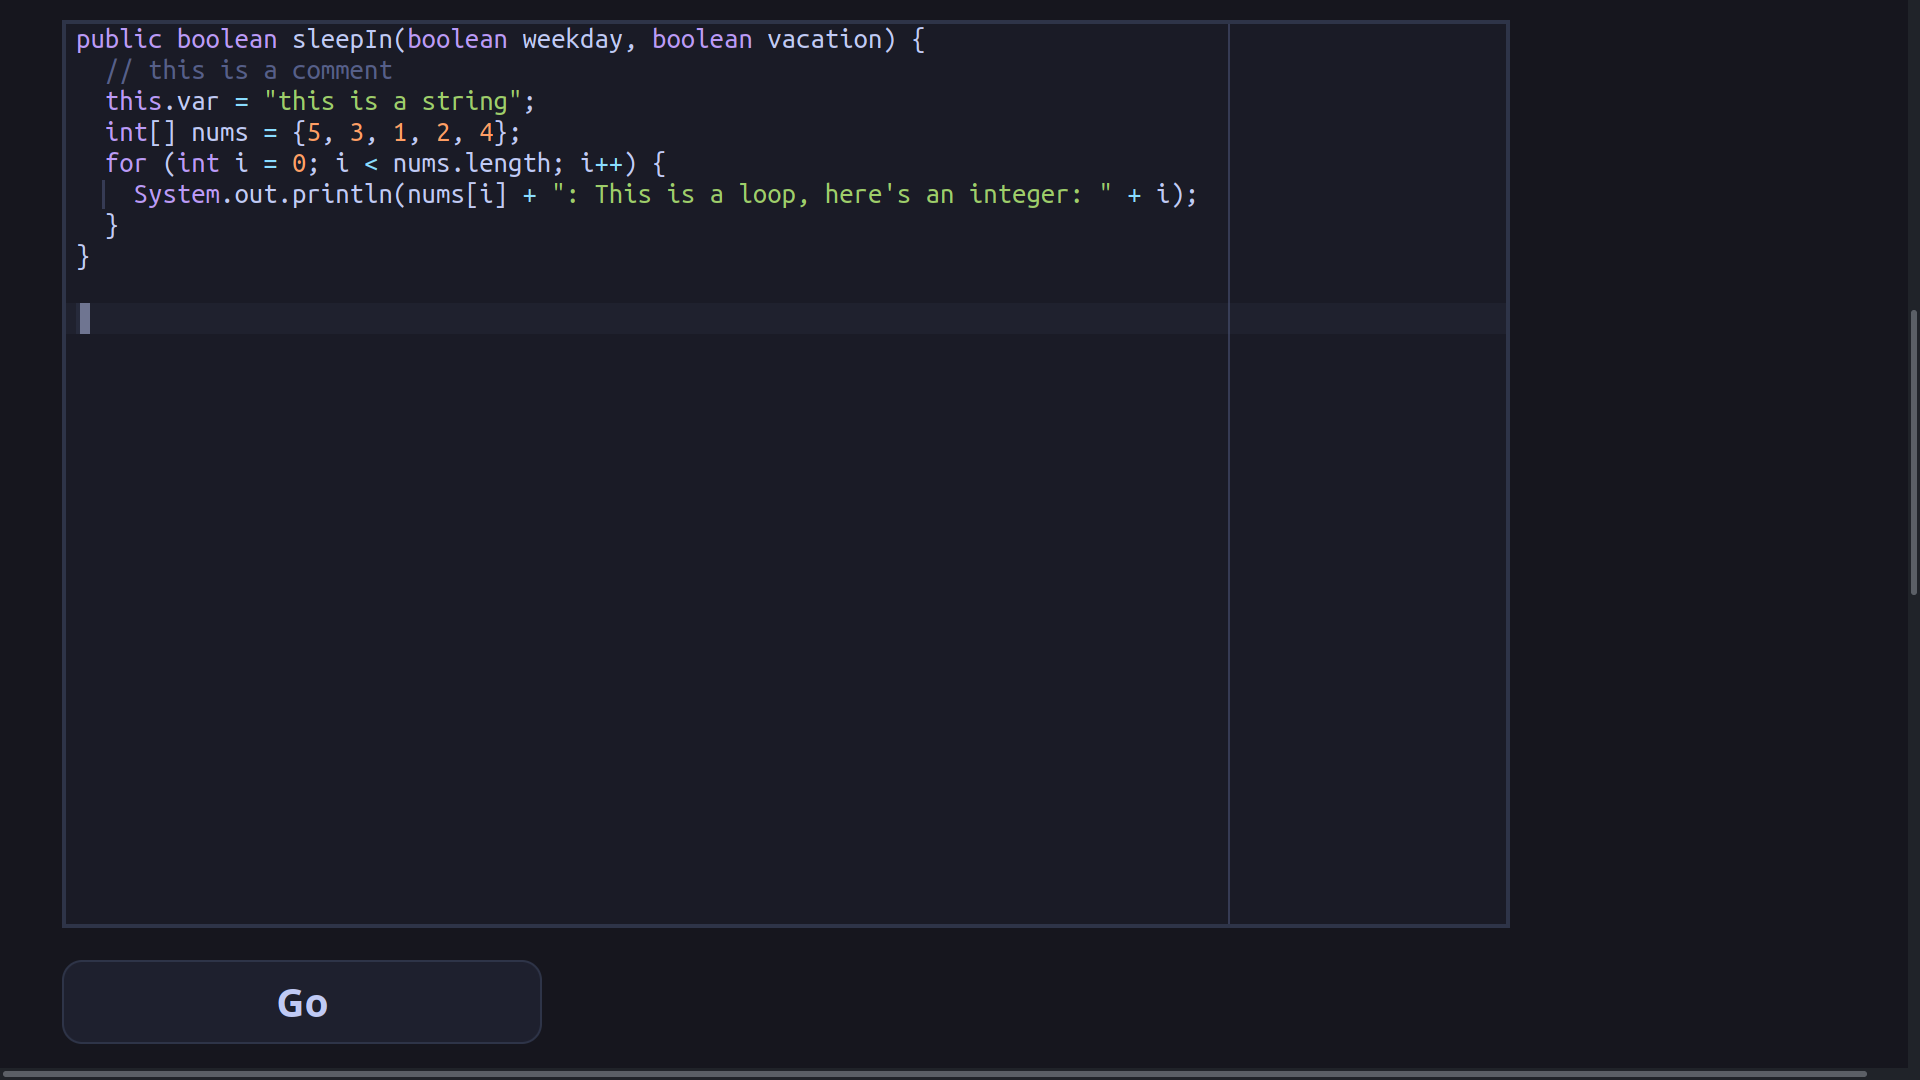Click this.var on the assignment line

coord(162,101)
